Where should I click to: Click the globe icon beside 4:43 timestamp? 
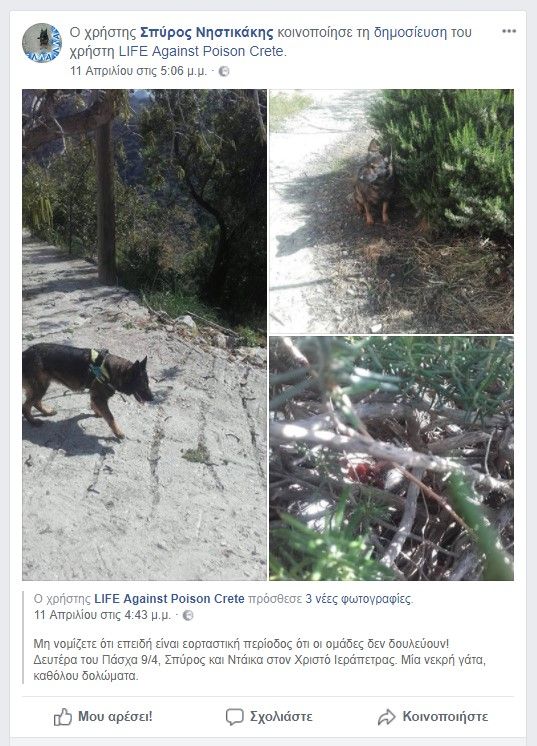188,616
